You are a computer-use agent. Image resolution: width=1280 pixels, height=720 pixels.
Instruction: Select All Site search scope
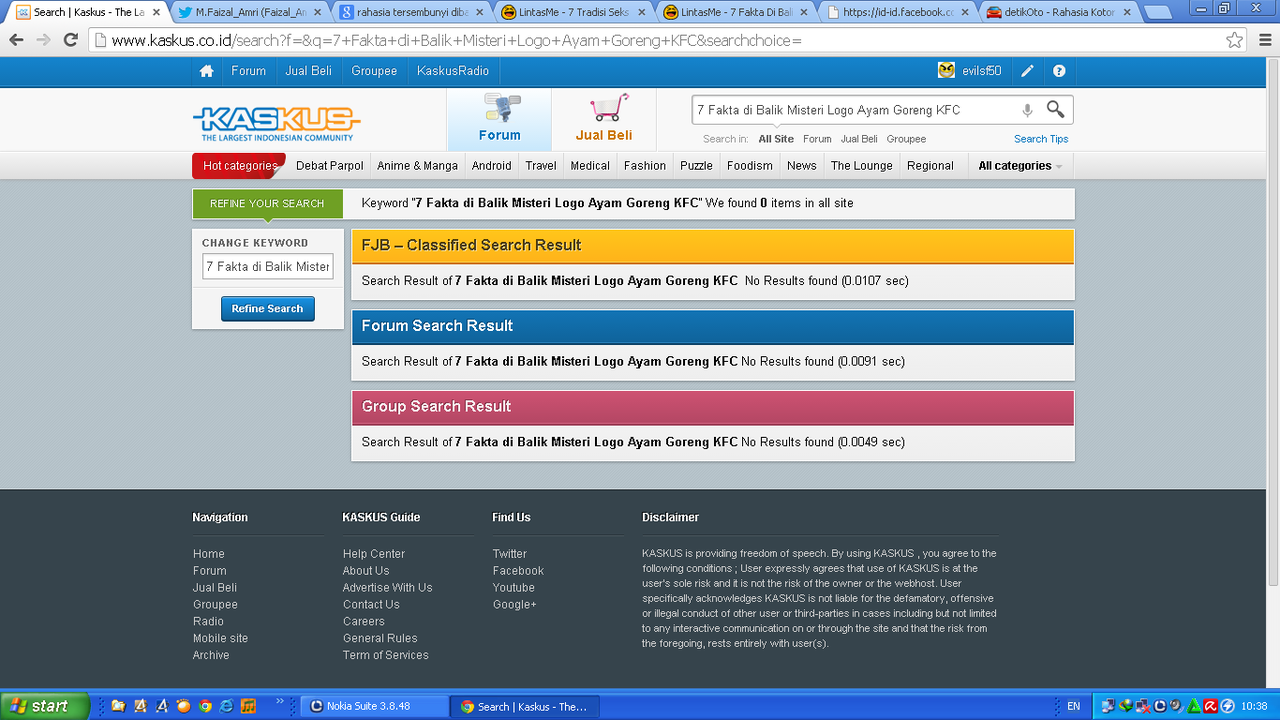point(776,139)
